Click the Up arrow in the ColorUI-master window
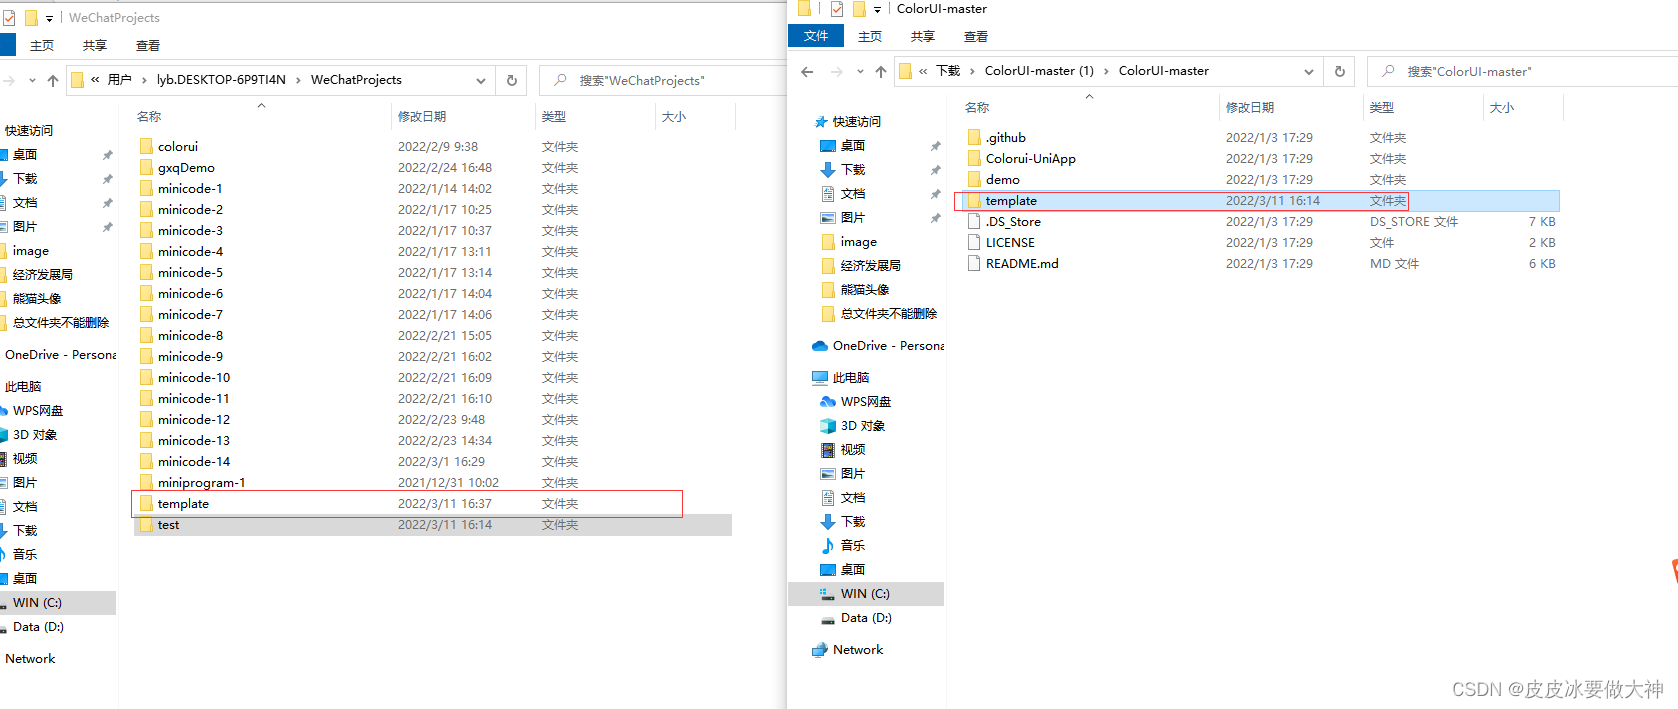Image resolution: width=1678 pixels, height=709 pixels. (x=880, y=71)
